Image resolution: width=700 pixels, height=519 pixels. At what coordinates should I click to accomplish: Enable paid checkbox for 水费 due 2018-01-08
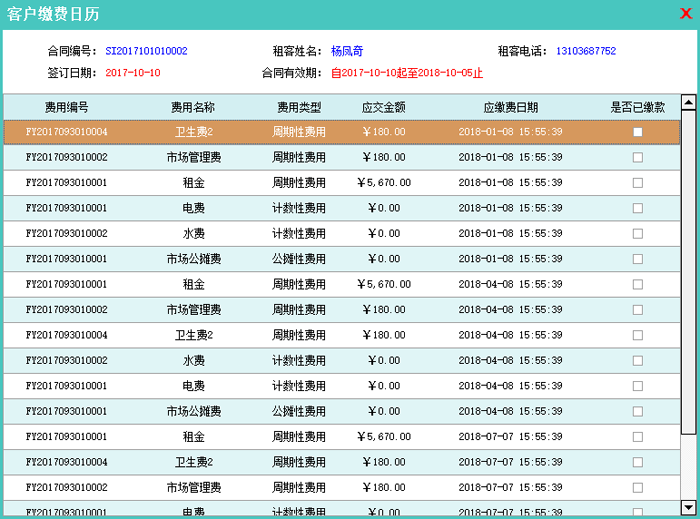click(637, 233)
